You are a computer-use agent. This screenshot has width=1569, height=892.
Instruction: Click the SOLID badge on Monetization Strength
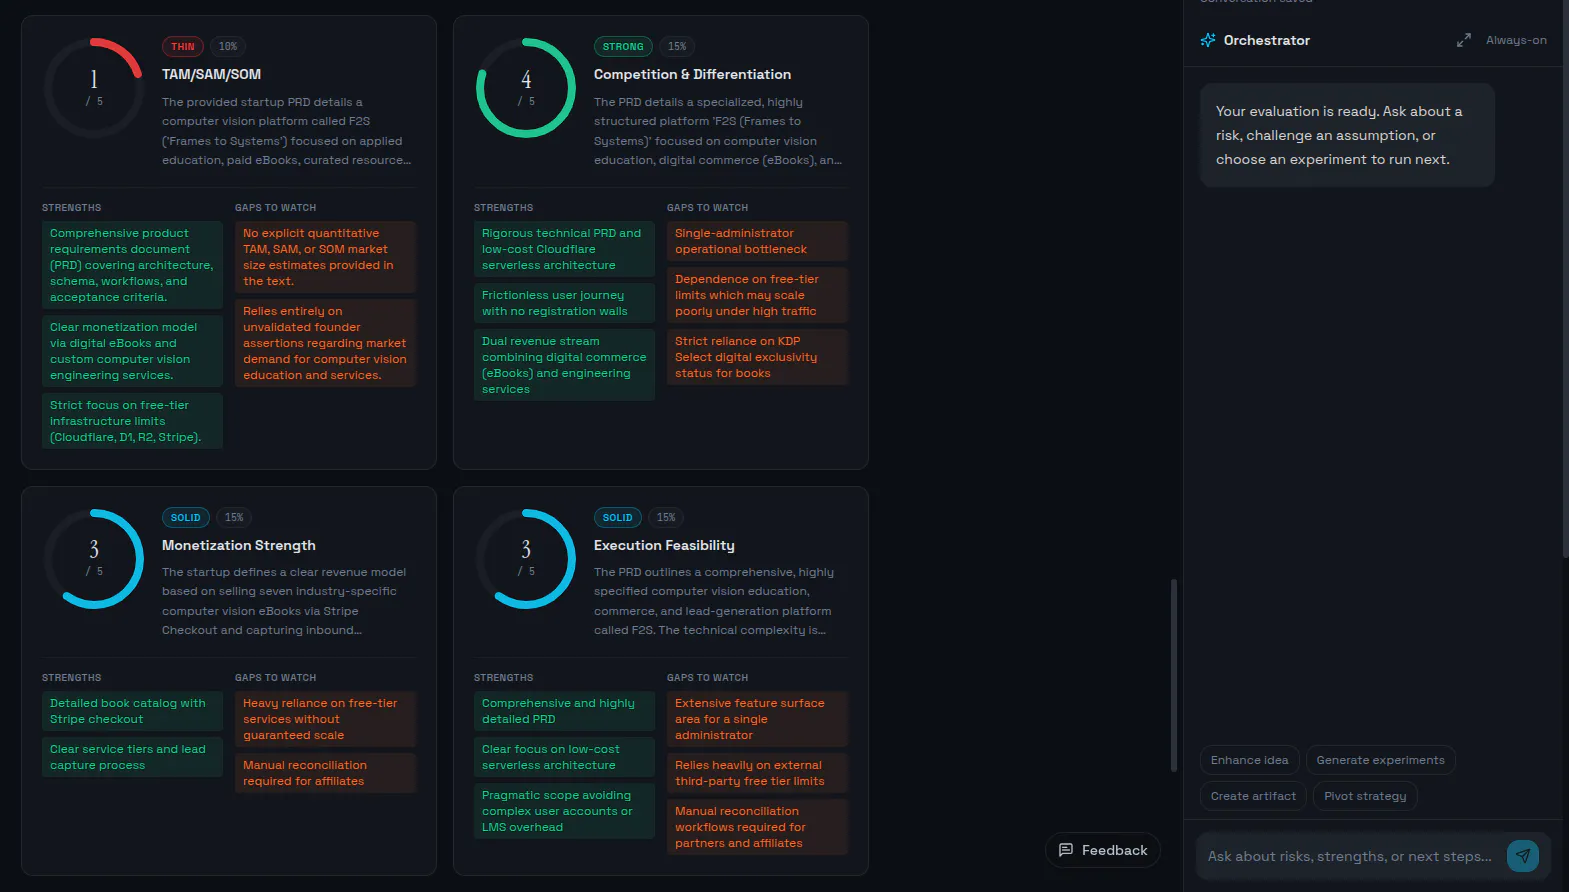[185, 517]
